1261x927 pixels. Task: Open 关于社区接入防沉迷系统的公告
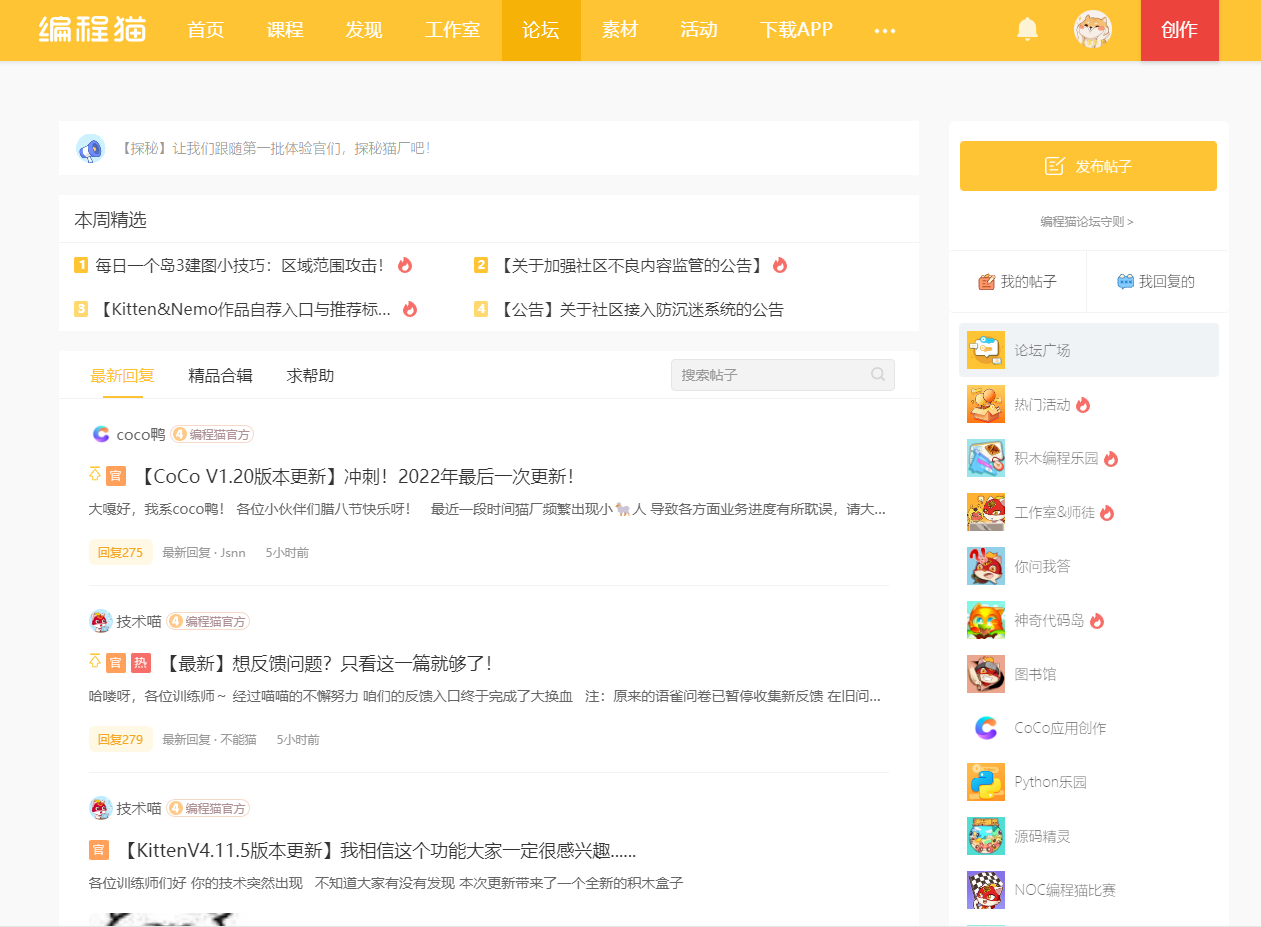point(640,309)
